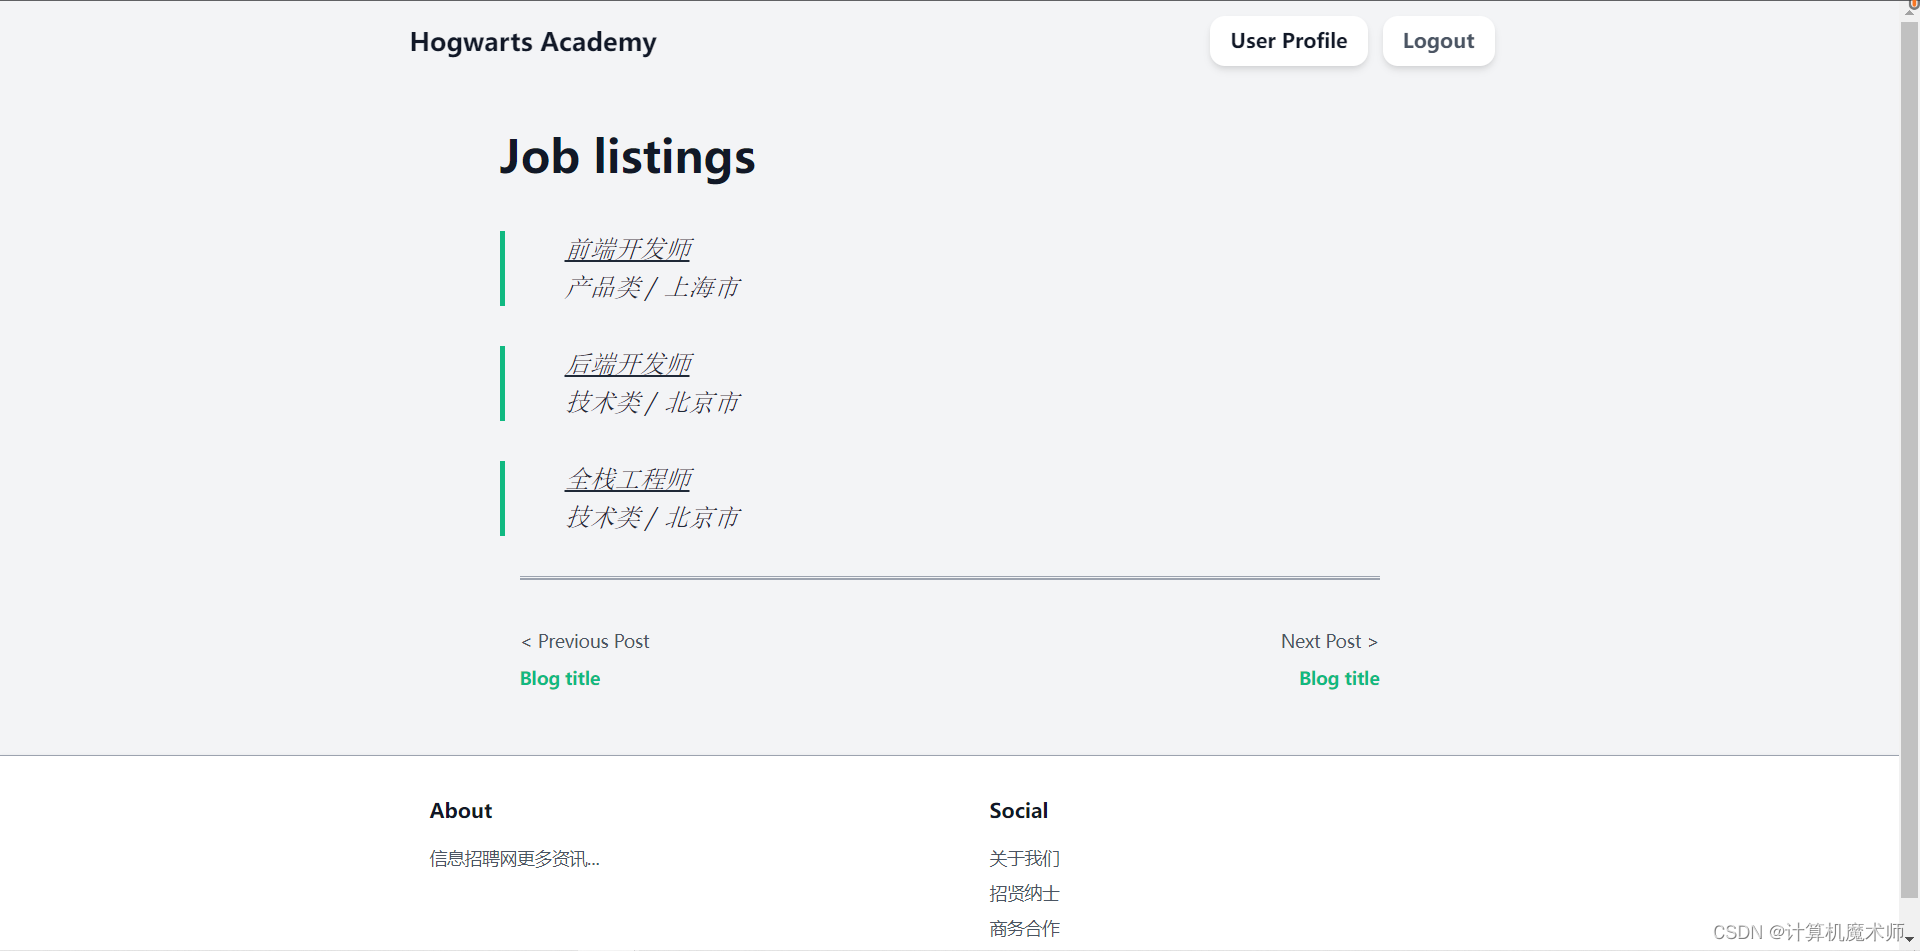The image size is (1920, 951).
Task: Click the '< Previous Post' label
Action: click(585, 641)
